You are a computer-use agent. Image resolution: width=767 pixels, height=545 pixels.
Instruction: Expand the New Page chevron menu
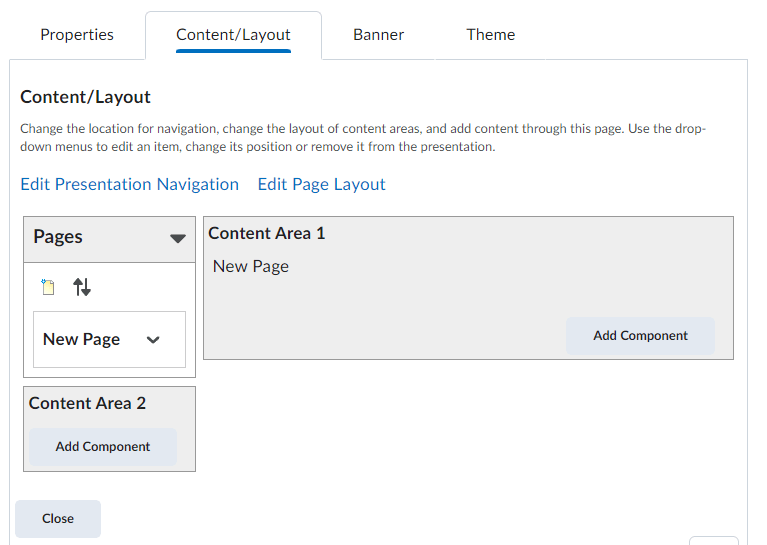(x=153, y=340)
